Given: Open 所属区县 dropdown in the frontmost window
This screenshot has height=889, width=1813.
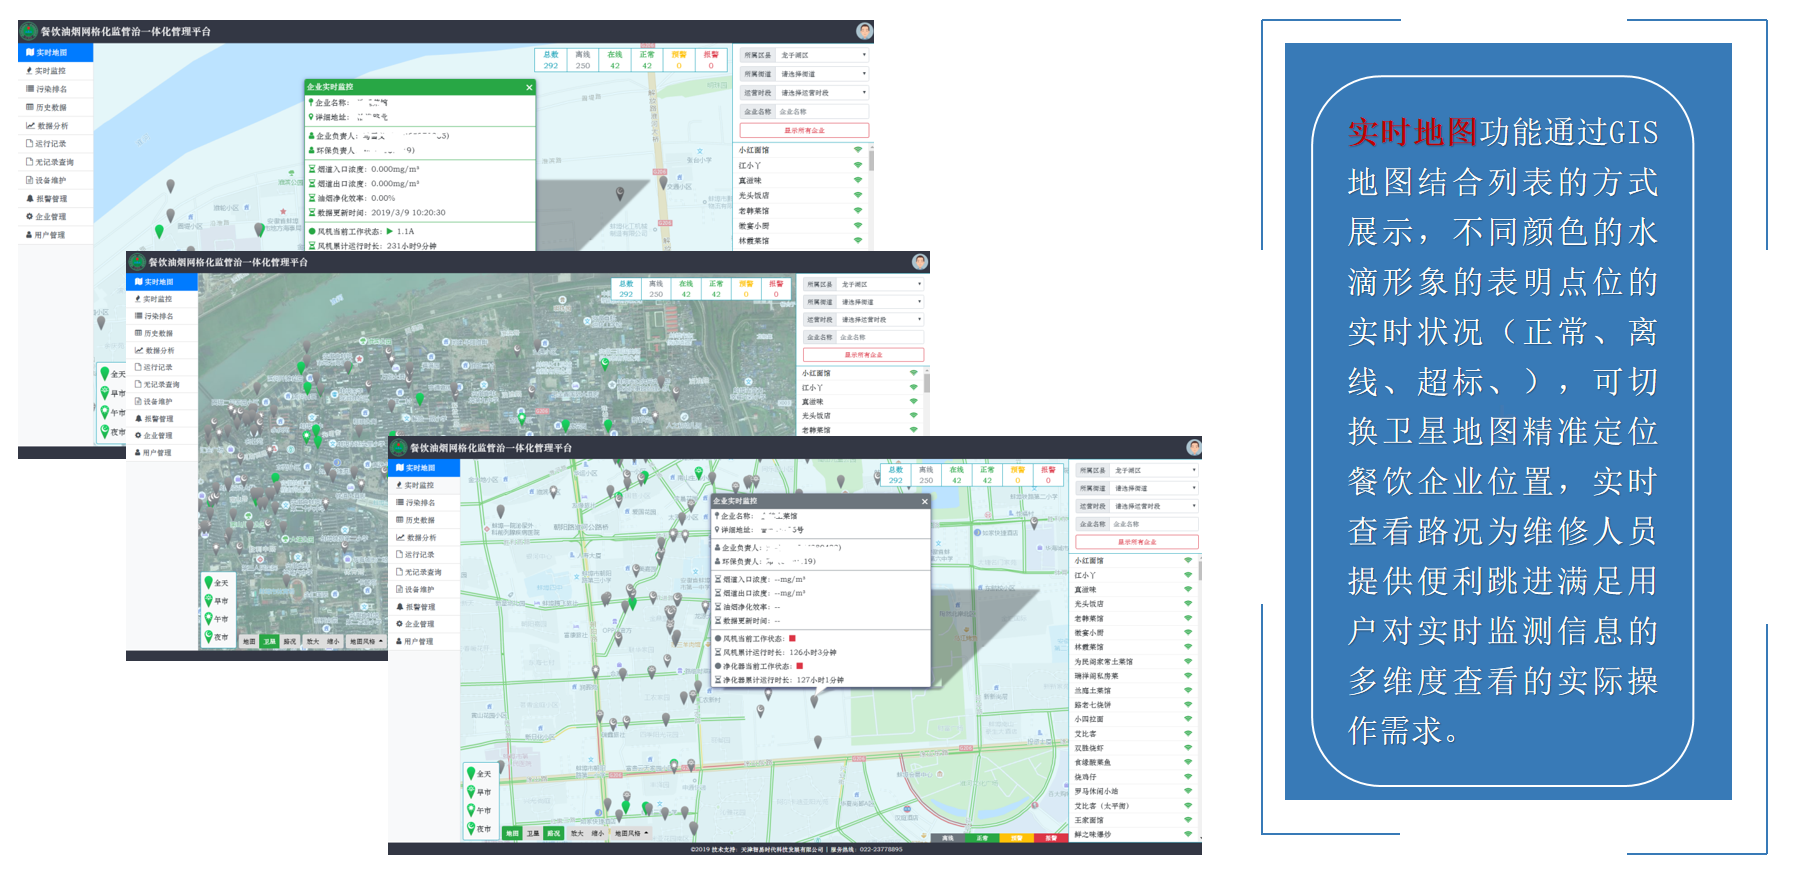Looking at the screenshot, I should 1154,470.
